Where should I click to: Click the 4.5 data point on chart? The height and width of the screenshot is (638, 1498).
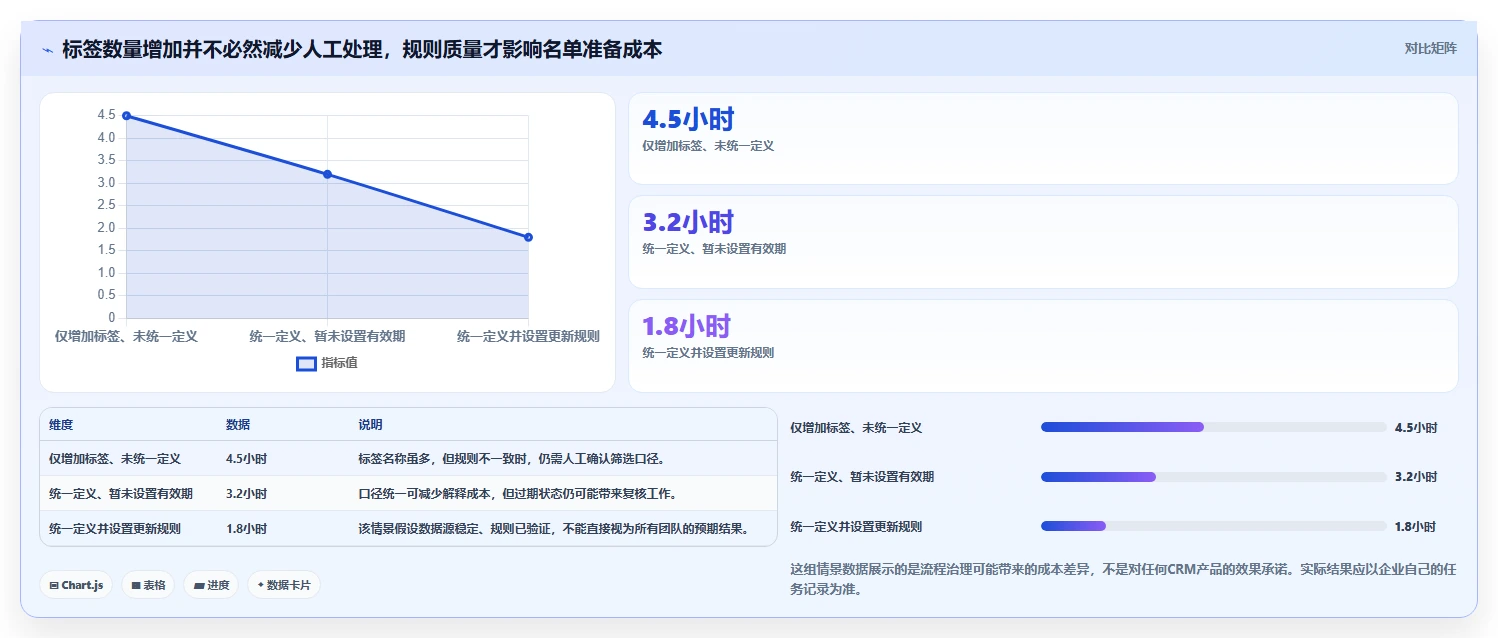point(126,116)
